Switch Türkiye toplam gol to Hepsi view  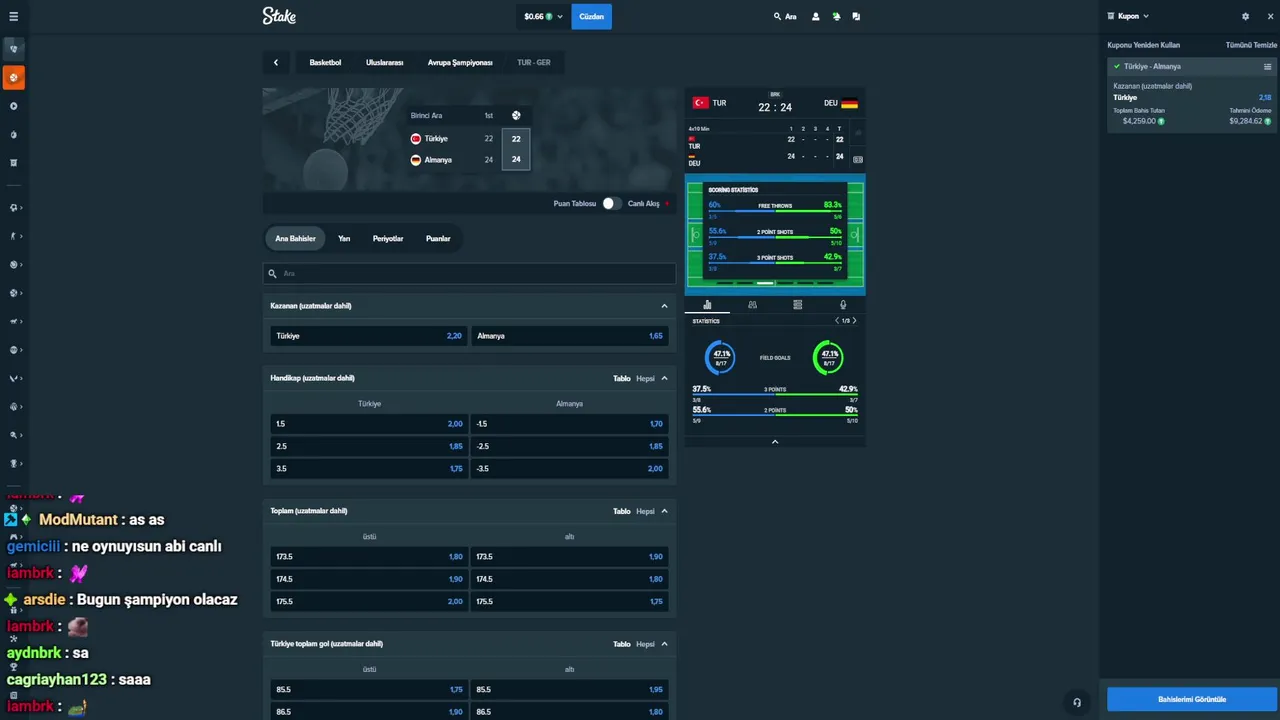click(645, 644)
